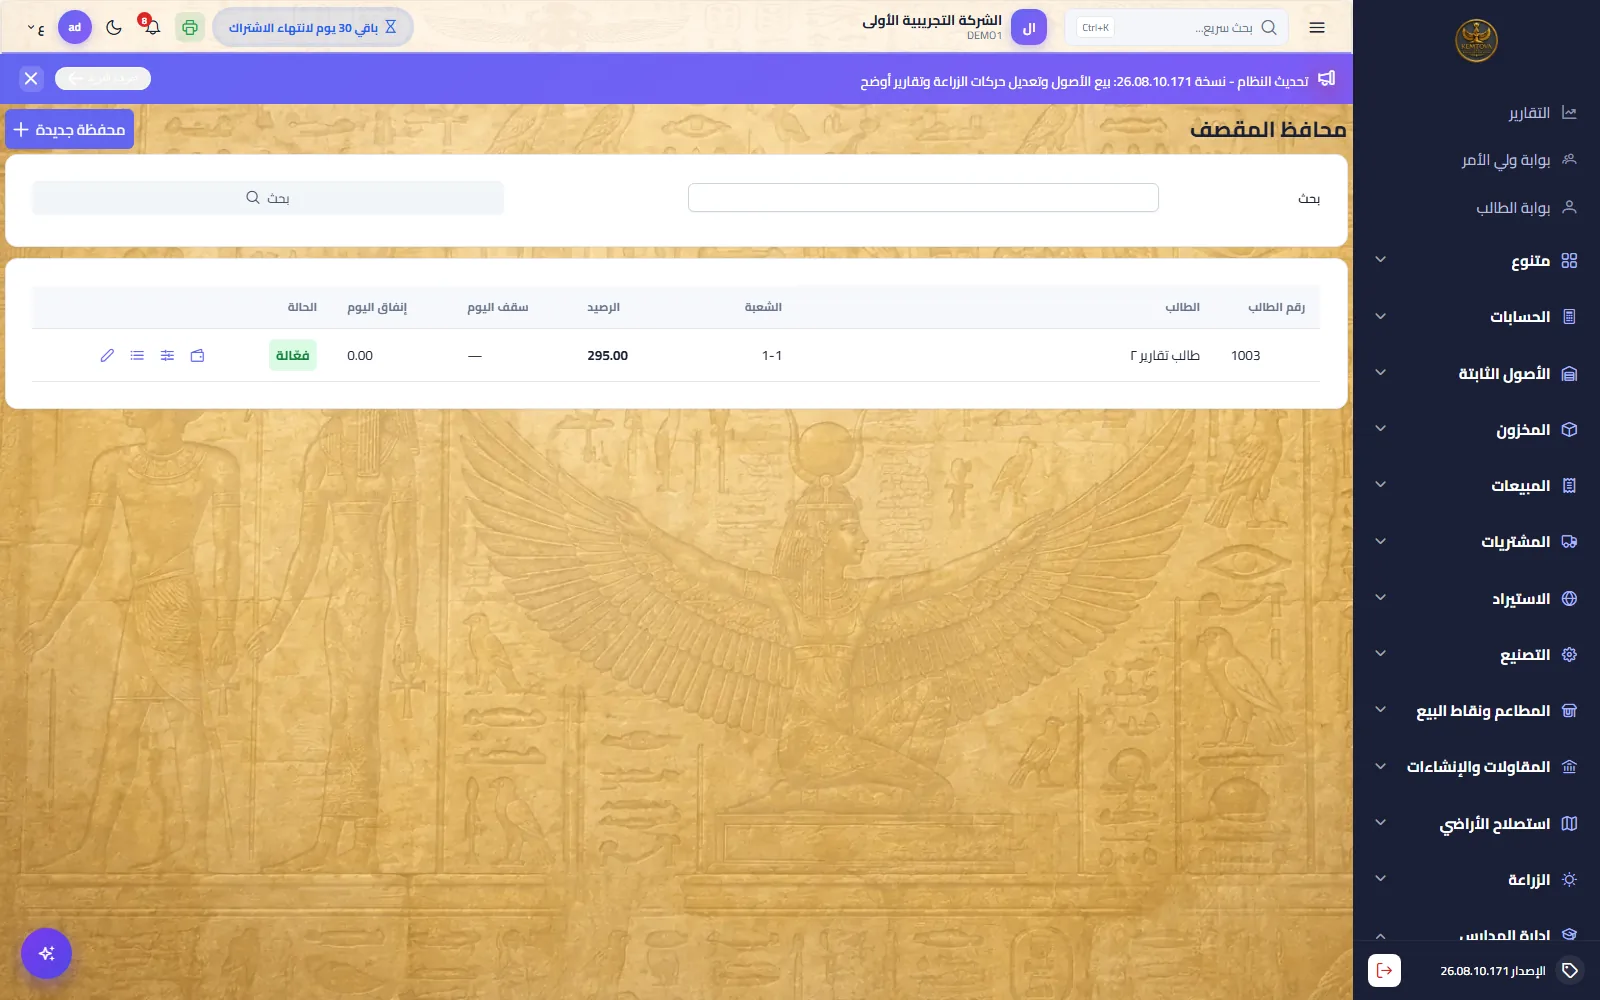
Task: Expand the المخزون inventory section
Action: (1476, 429)
